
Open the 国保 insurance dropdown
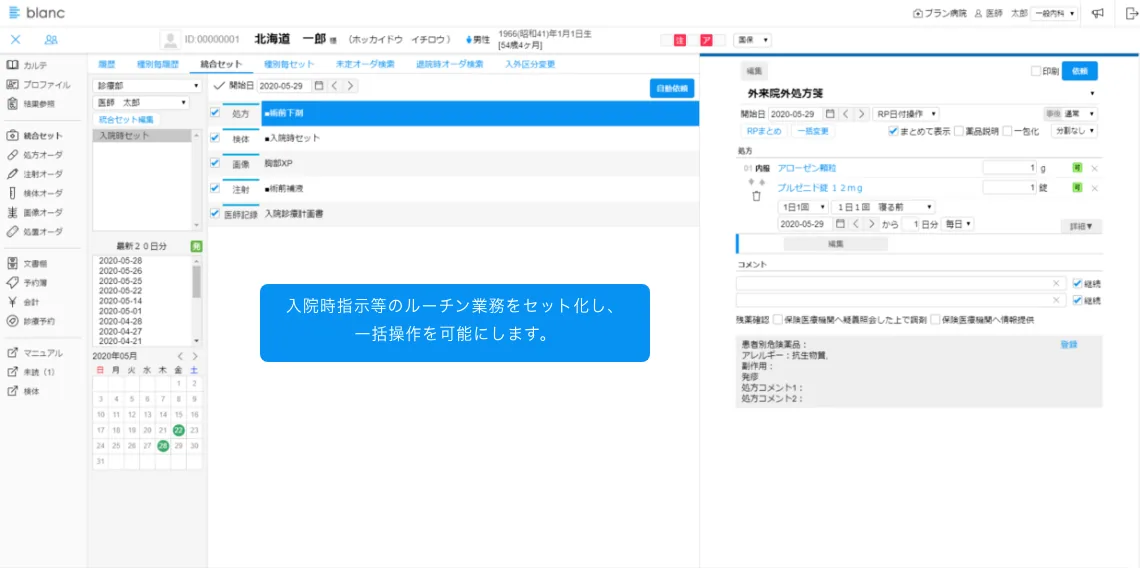pos(752,40)
